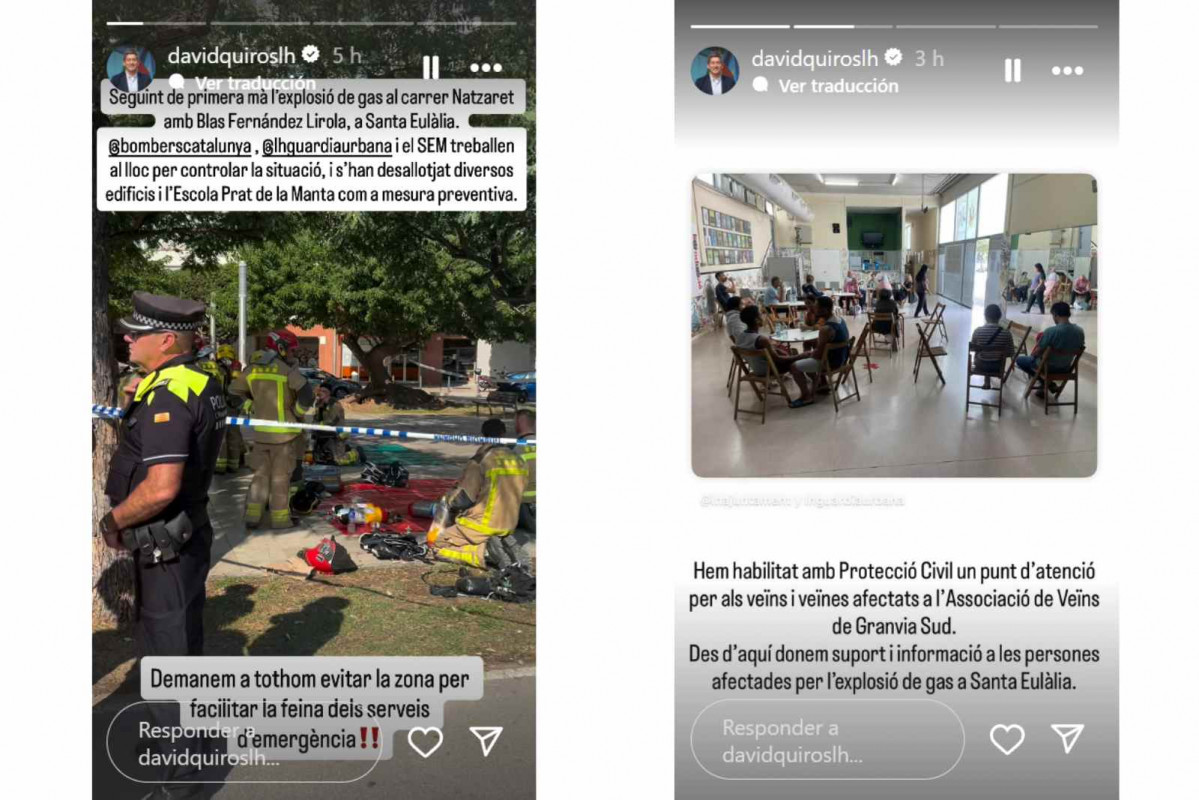Open the davidquiroslh profile picture on the left story
This screenshot has width=1199, height=800.
[x=131, y=67]
